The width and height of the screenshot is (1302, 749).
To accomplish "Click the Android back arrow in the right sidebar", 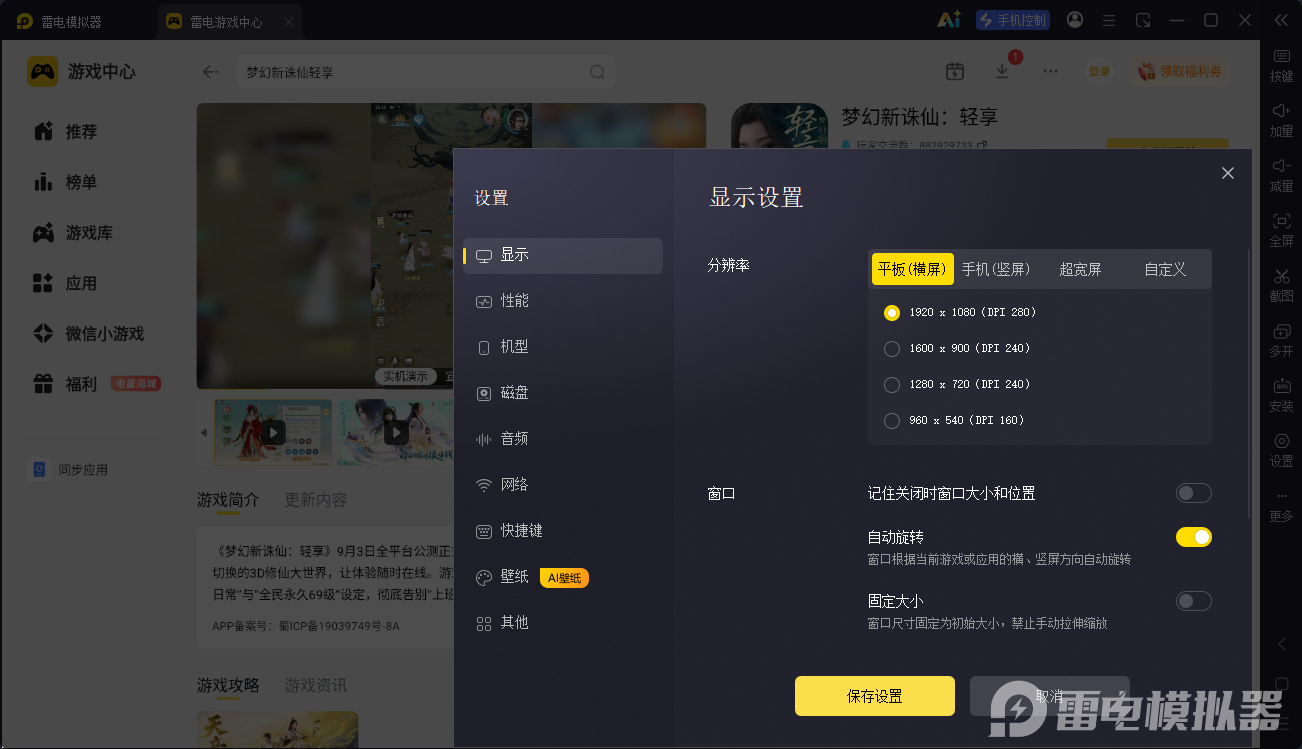I will (1282, 645).
